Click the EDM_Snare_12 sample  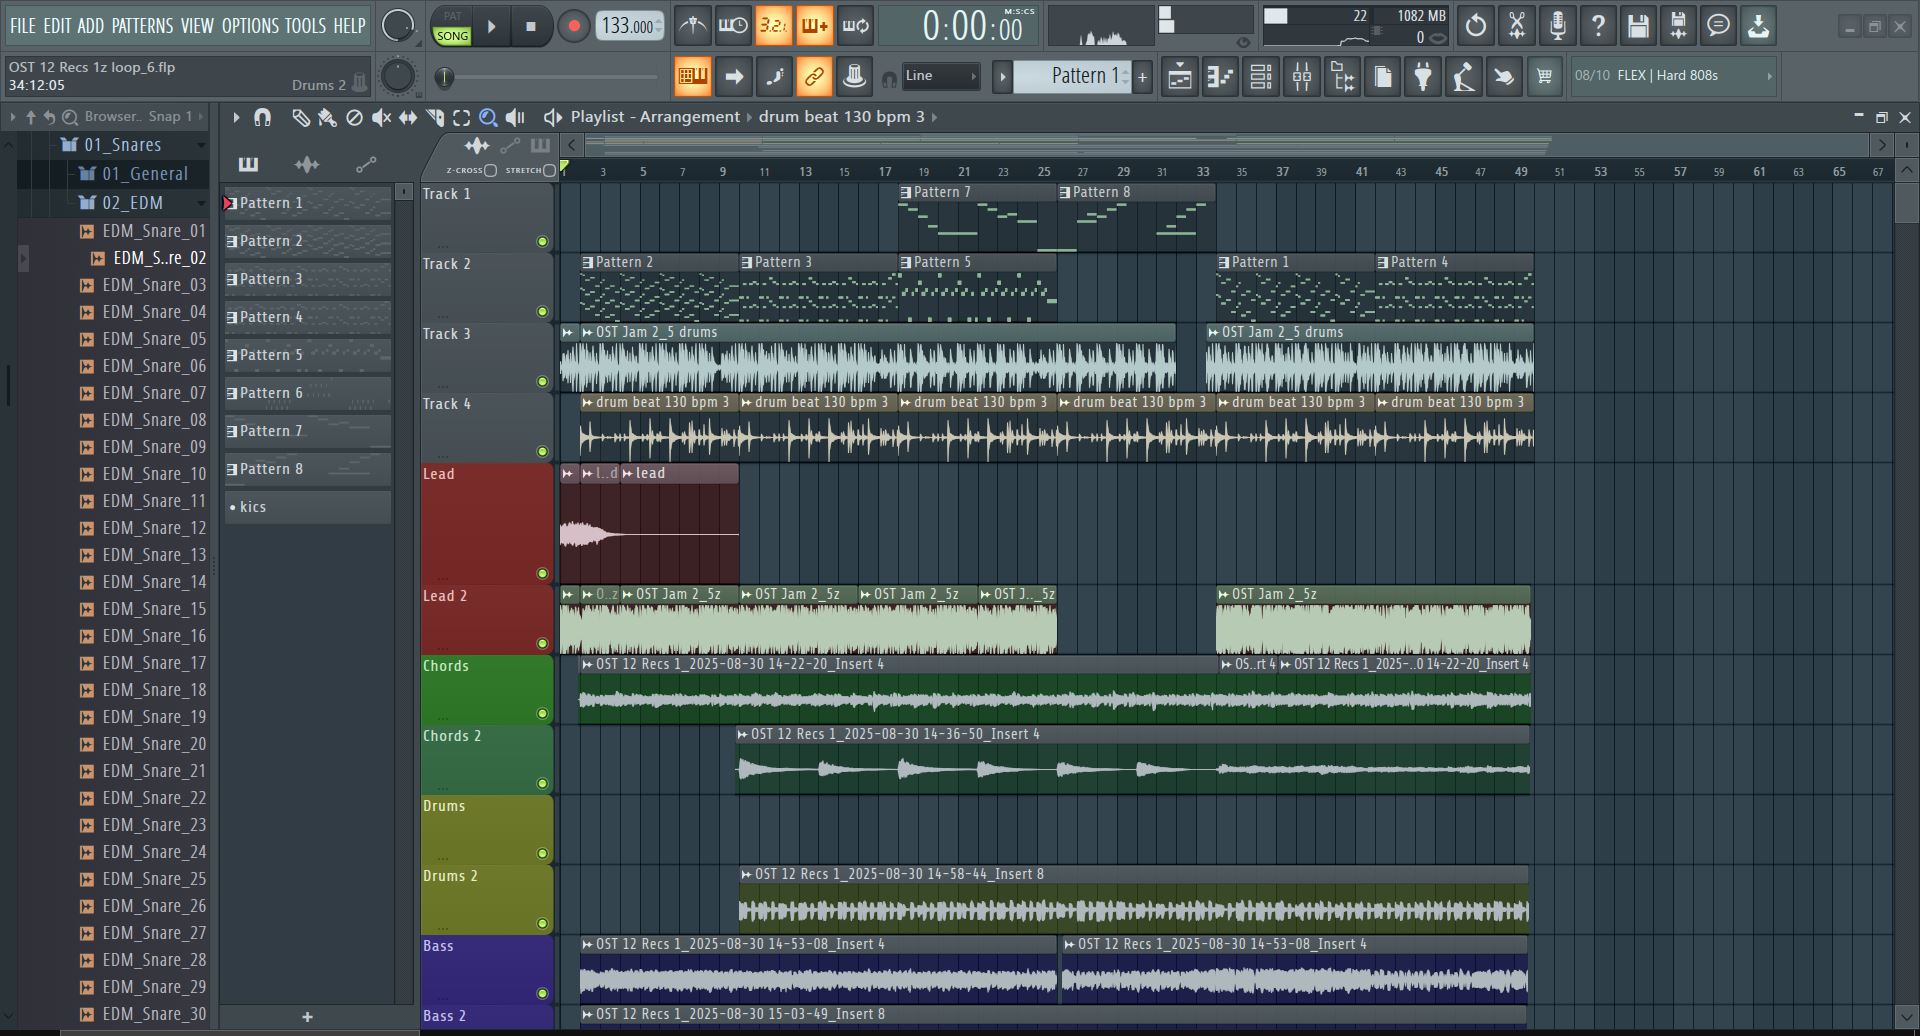tap(154, 528)
